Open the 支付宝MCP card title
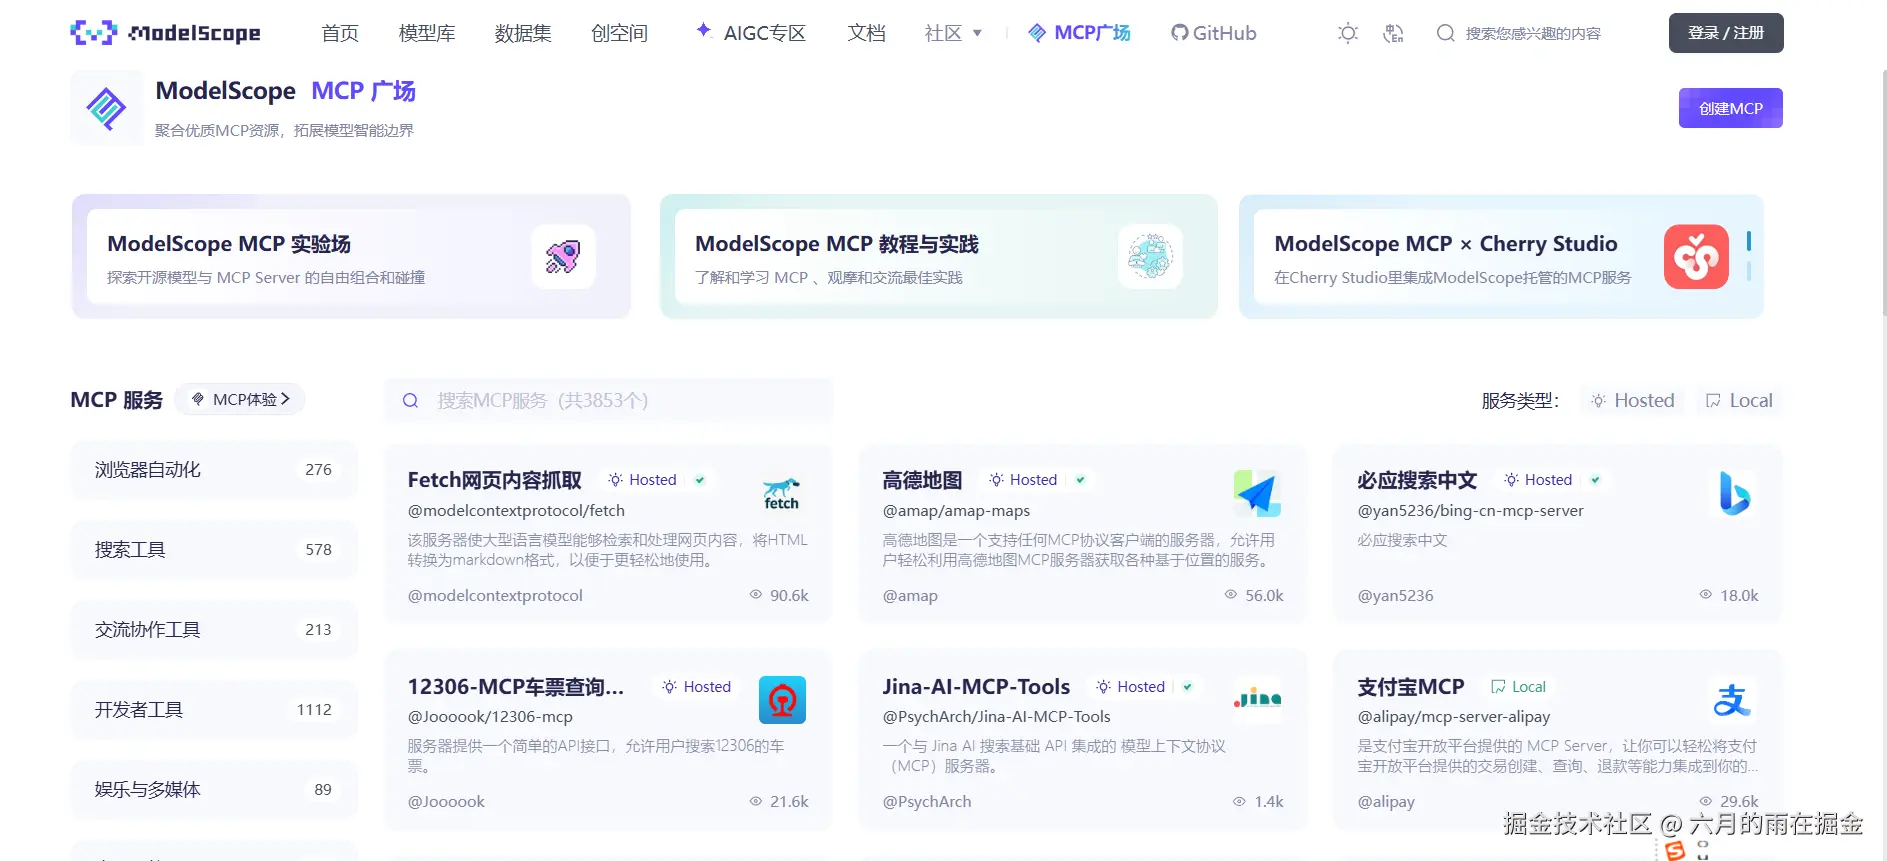 pos(1410,687)
